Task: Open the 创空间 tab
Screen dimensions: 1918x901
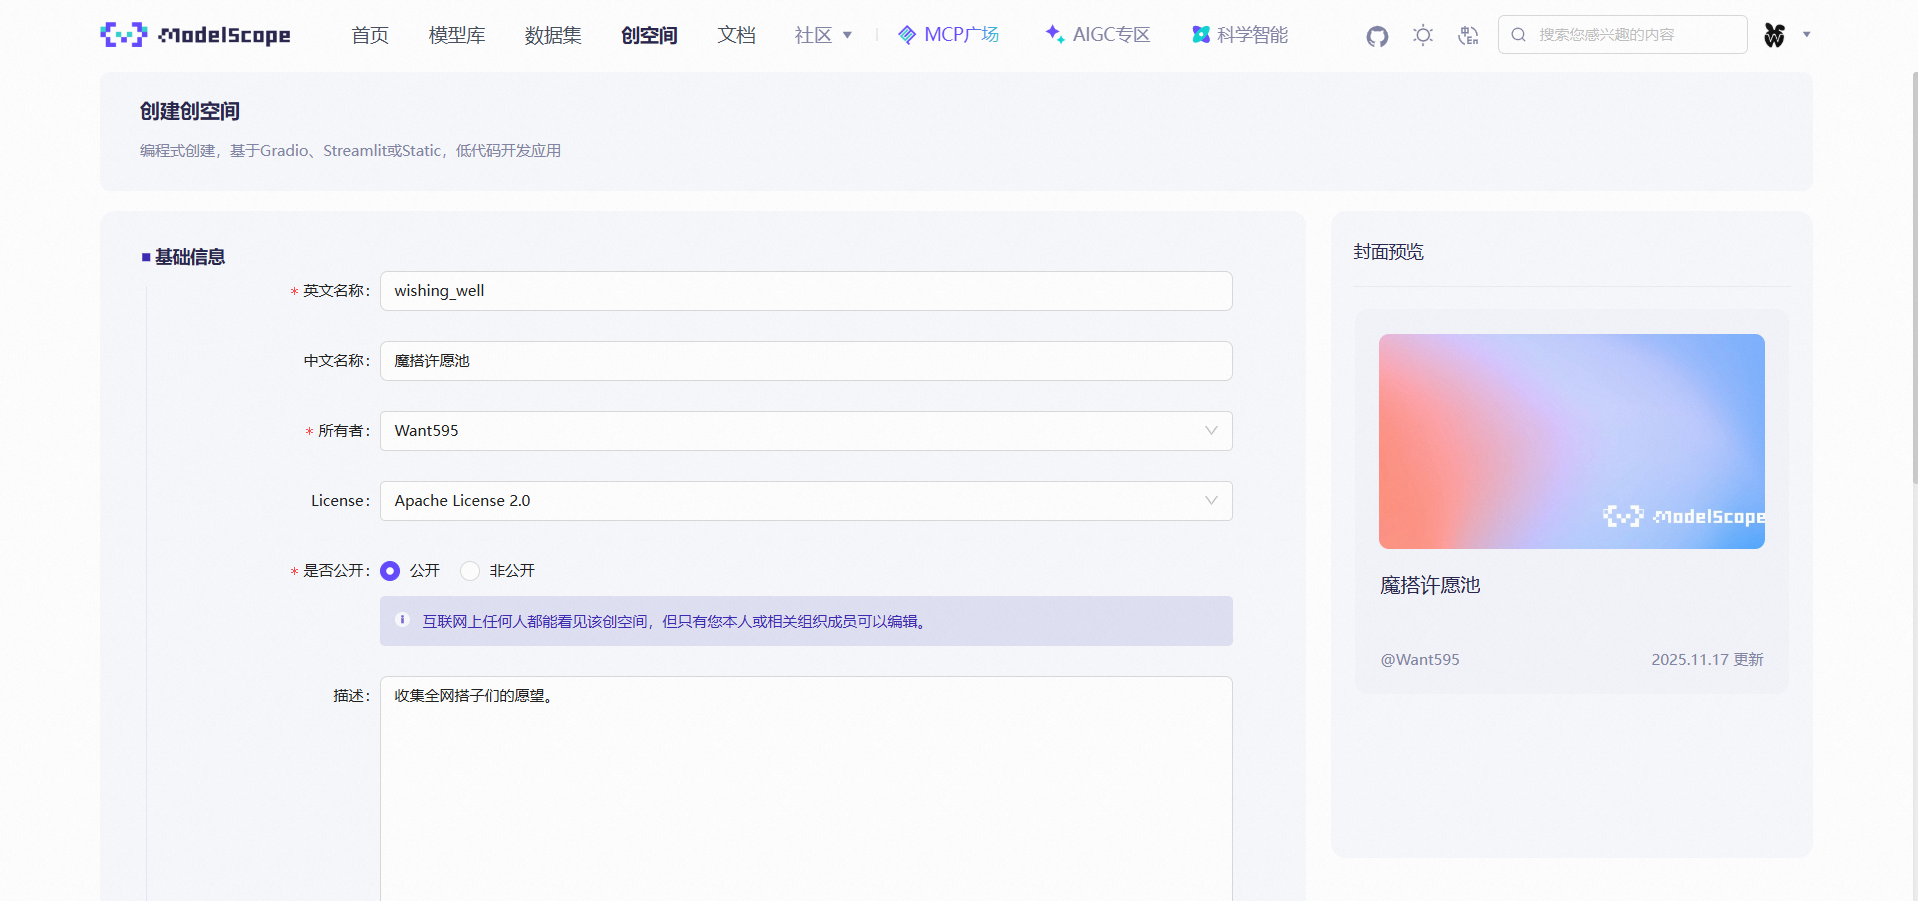Action: [649, 35]
